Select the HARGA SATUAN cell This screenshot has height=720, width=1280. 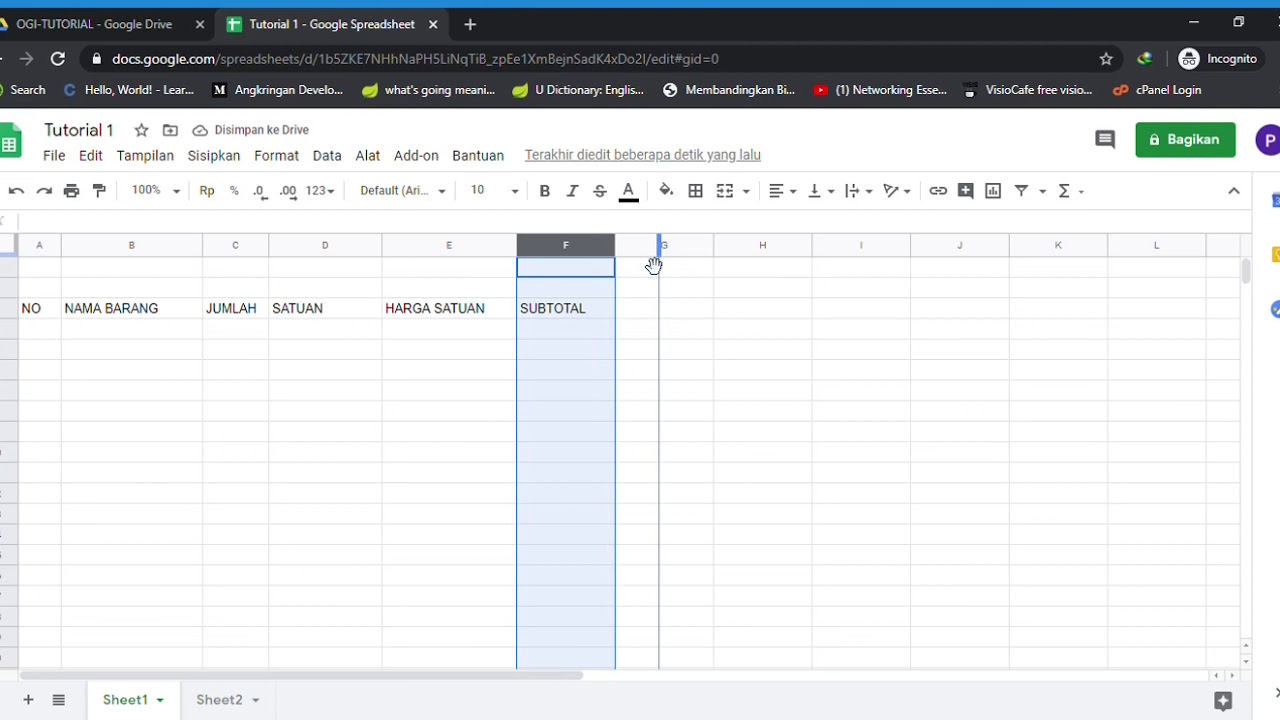pyautogui.click(x=449, y=308)
